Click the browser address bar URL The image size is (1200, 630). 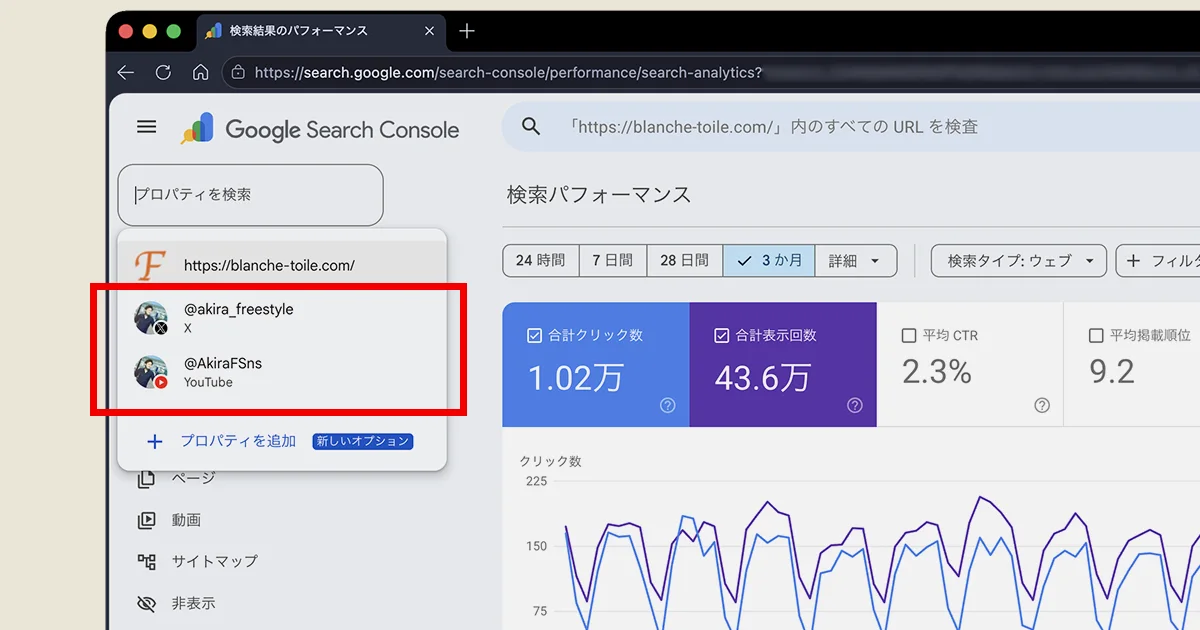click(x=508, y=72)
